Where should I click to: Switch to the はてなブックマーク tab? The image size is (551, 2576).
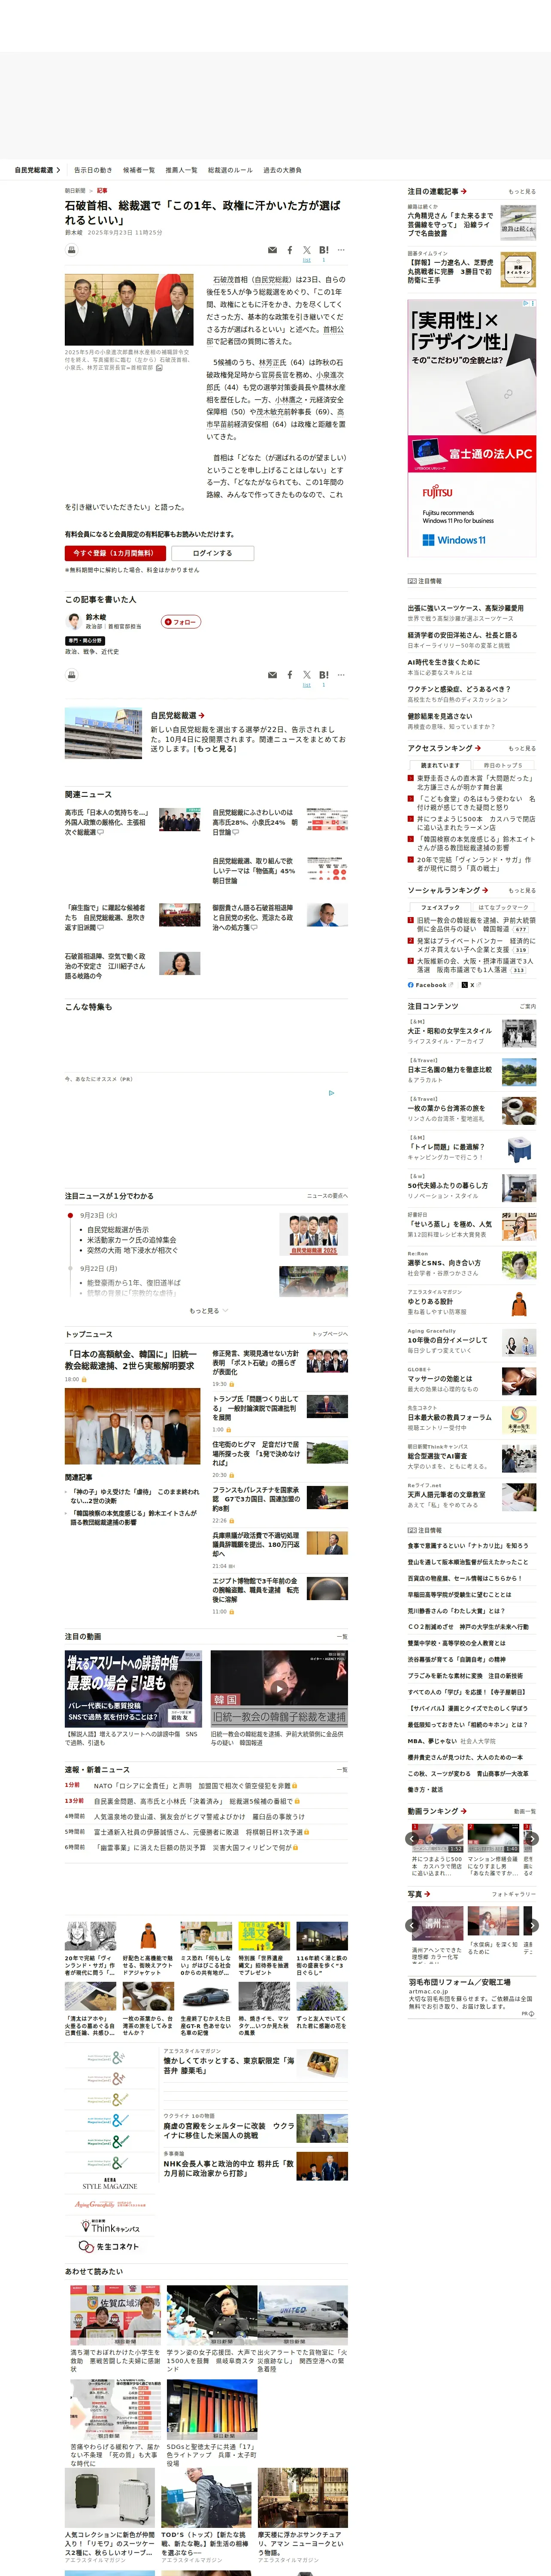503,907
